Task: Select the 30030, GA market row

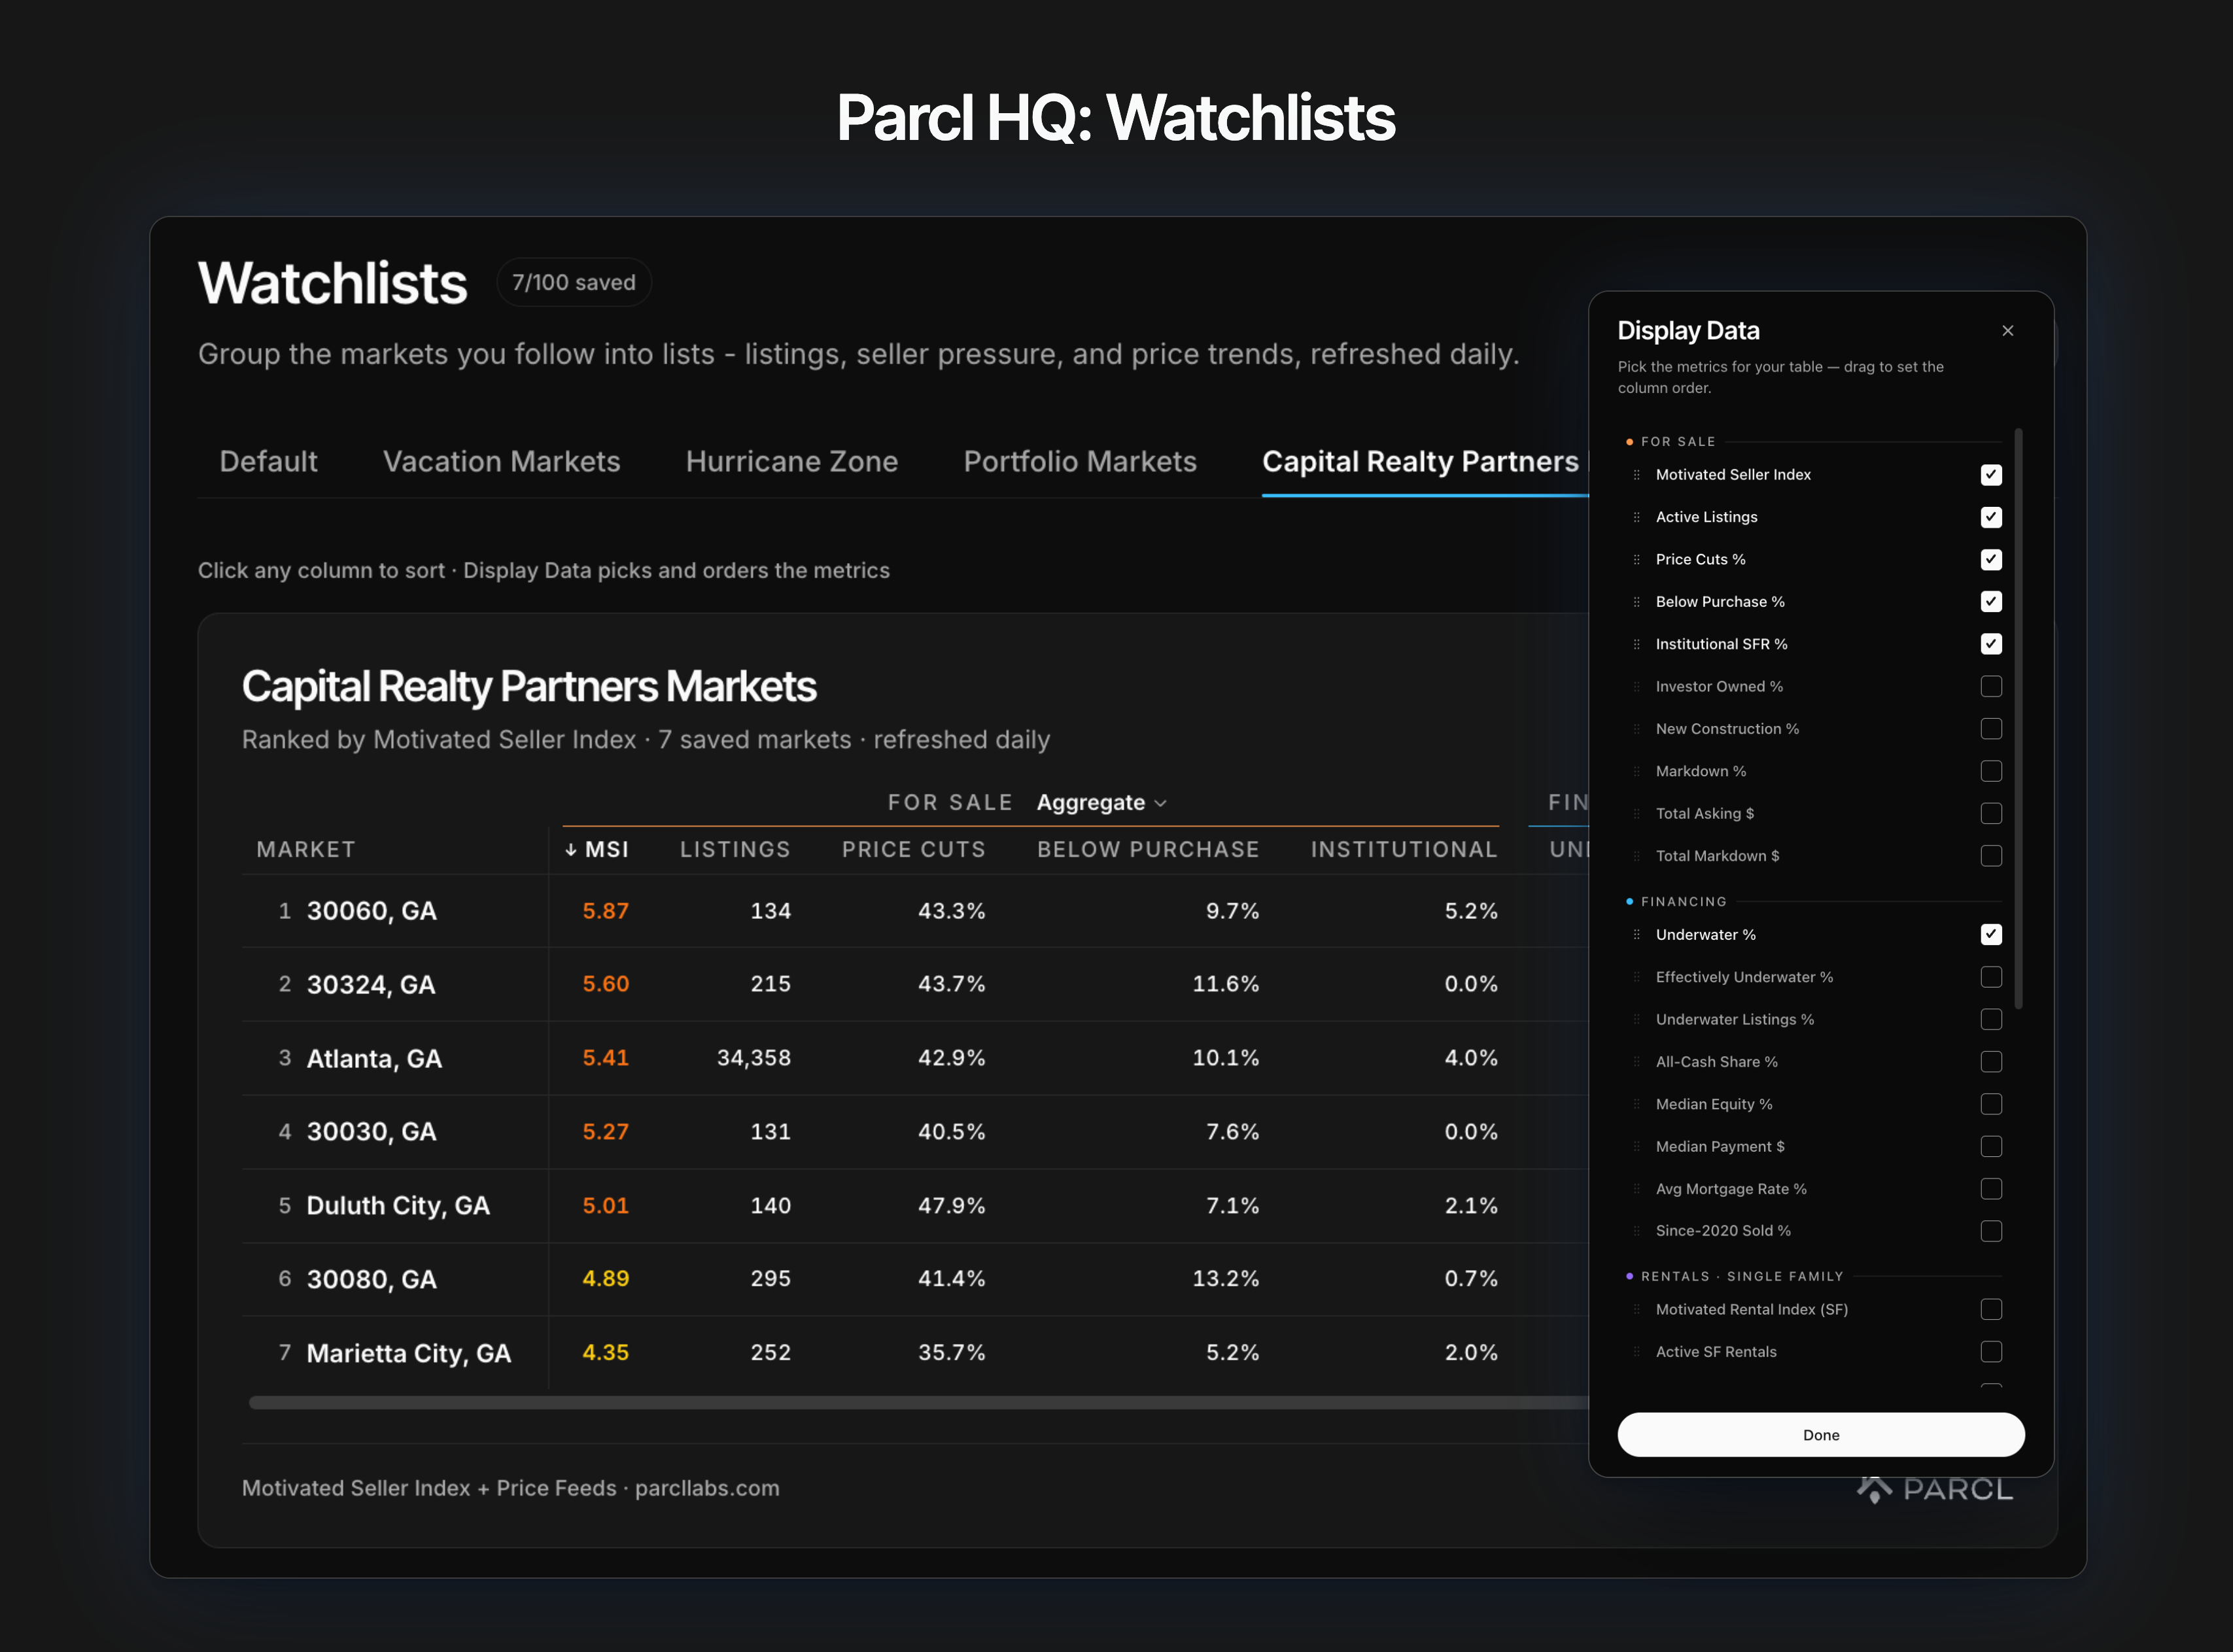Action: coord(915,1132)
